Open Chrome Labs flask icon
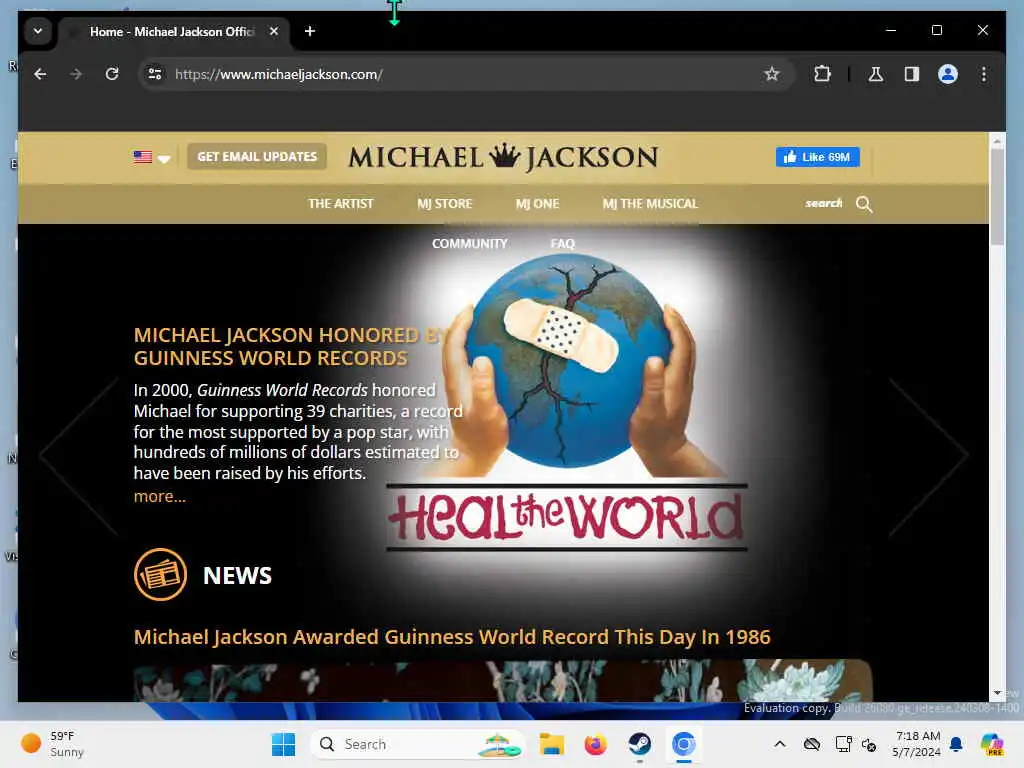Viewport: 1024px width, 768px height. pyautogui.click(x=876, y=74)
